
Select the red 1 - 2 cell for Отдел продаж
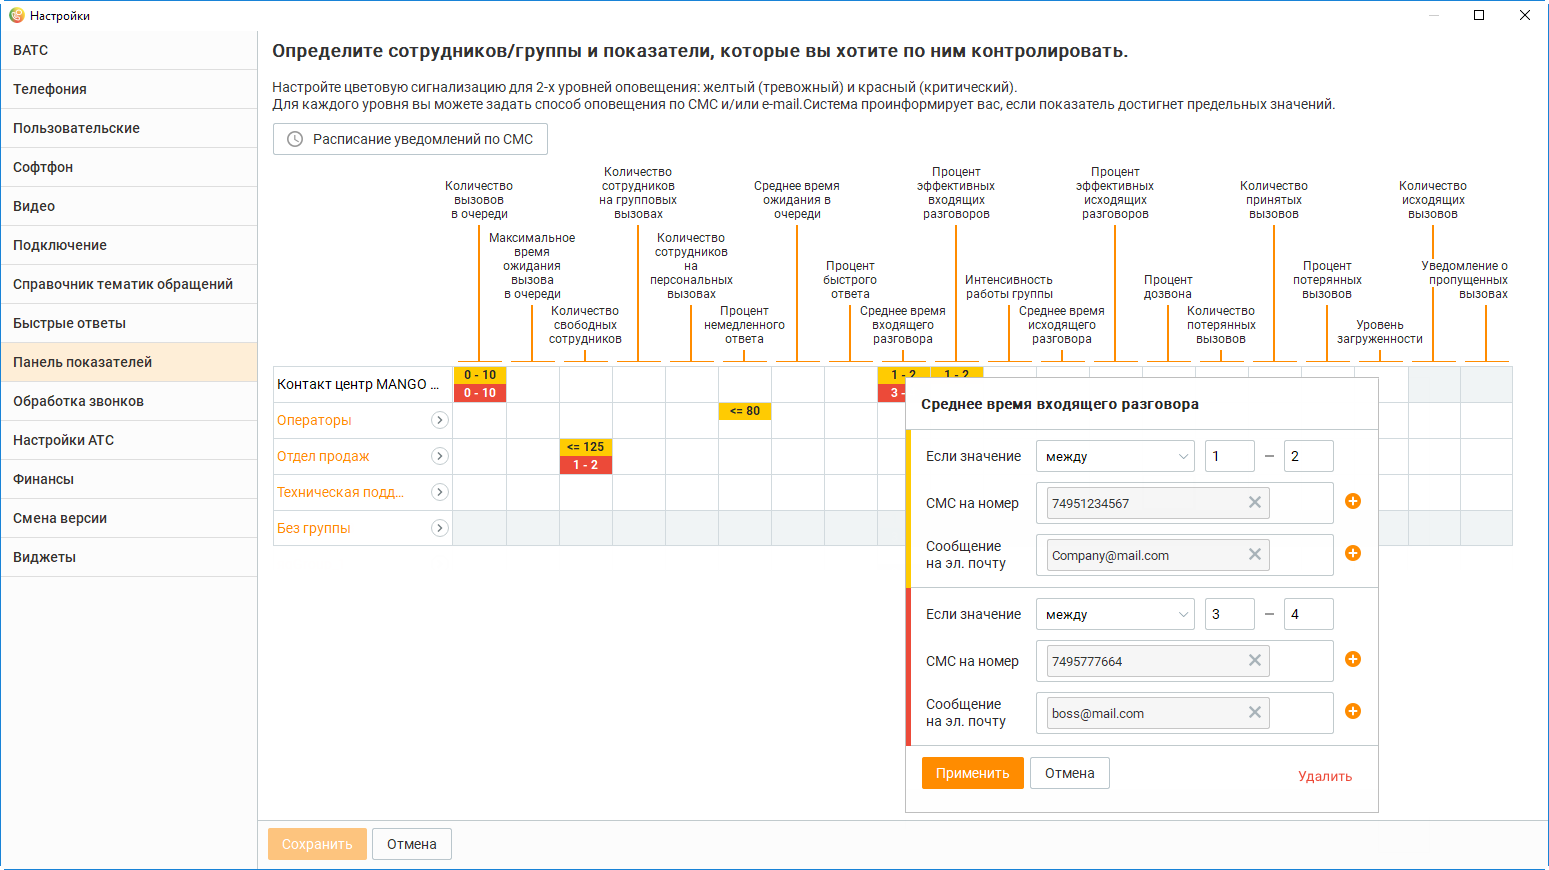click(586, 465)
